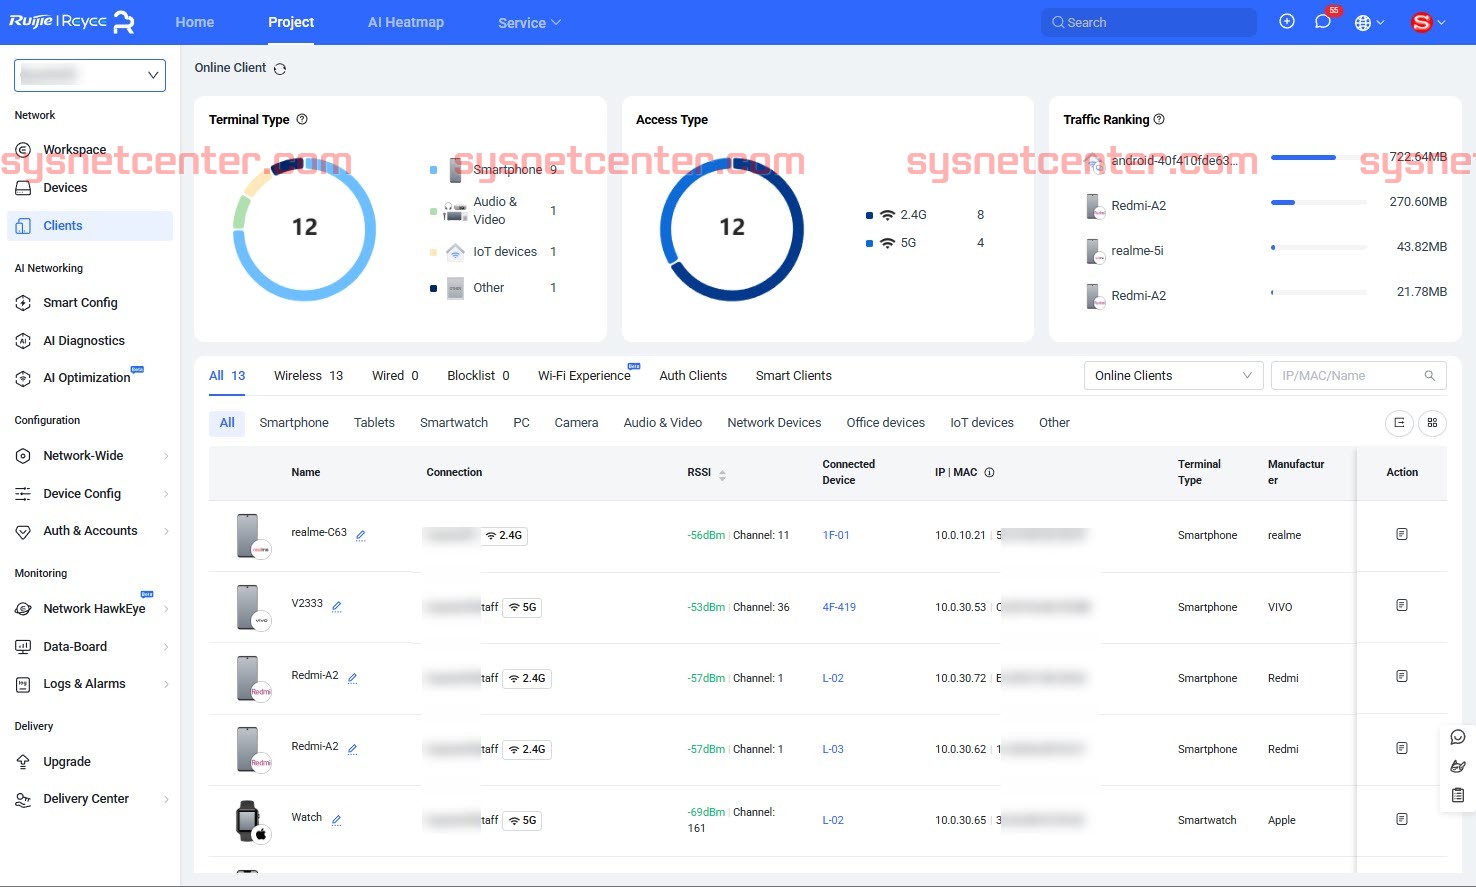Open the Auth Clients tab

(x=693, y=376)
